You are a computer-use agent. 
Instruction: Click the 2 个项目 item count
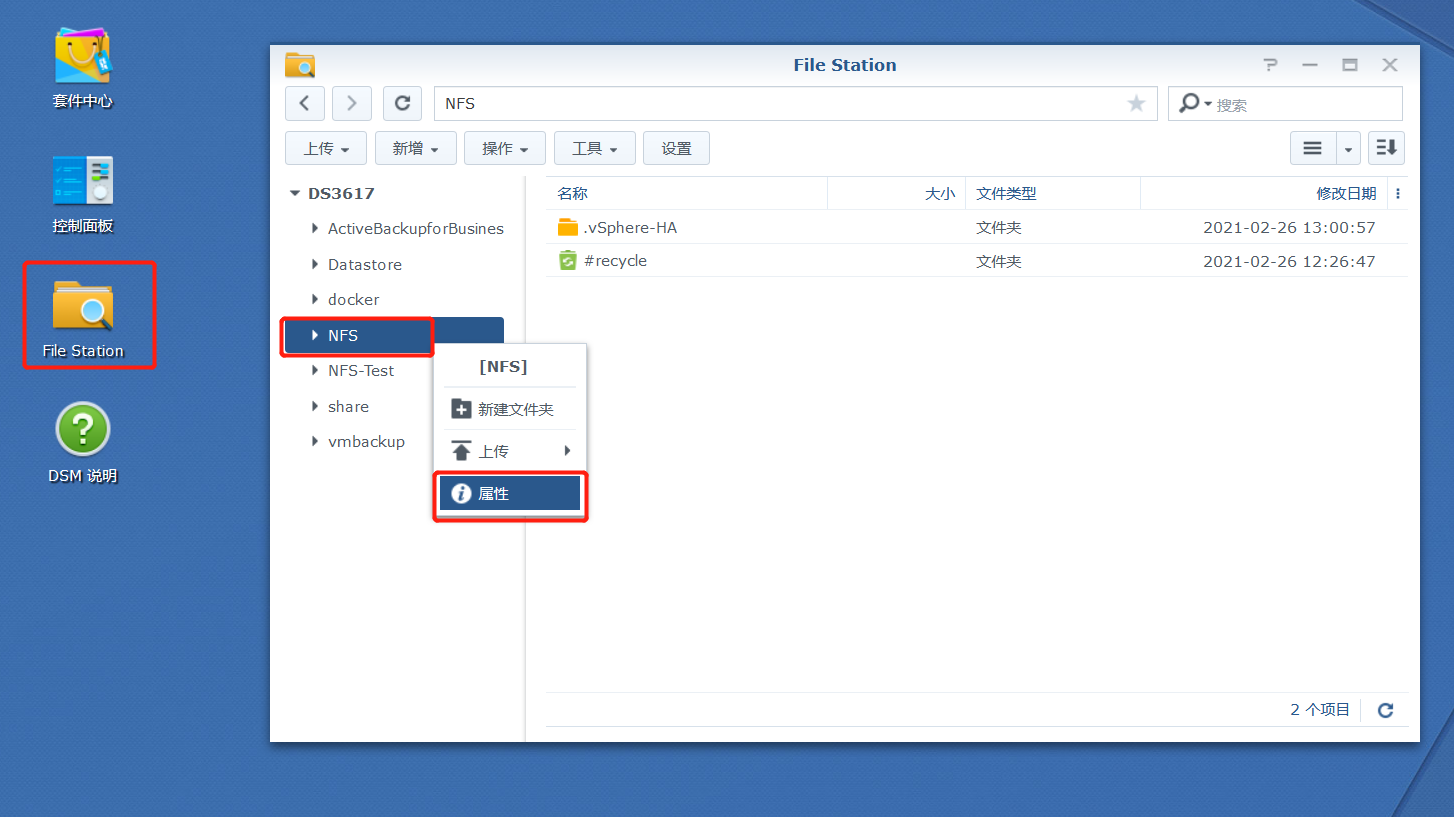tap(1320, 710)
